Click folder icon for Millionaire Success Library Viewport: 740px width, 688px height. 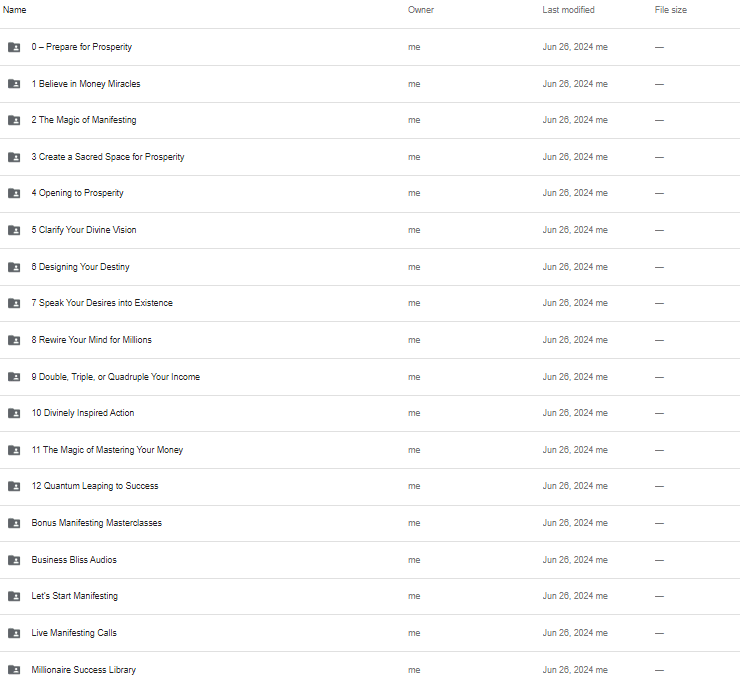(x=14, y=670)
